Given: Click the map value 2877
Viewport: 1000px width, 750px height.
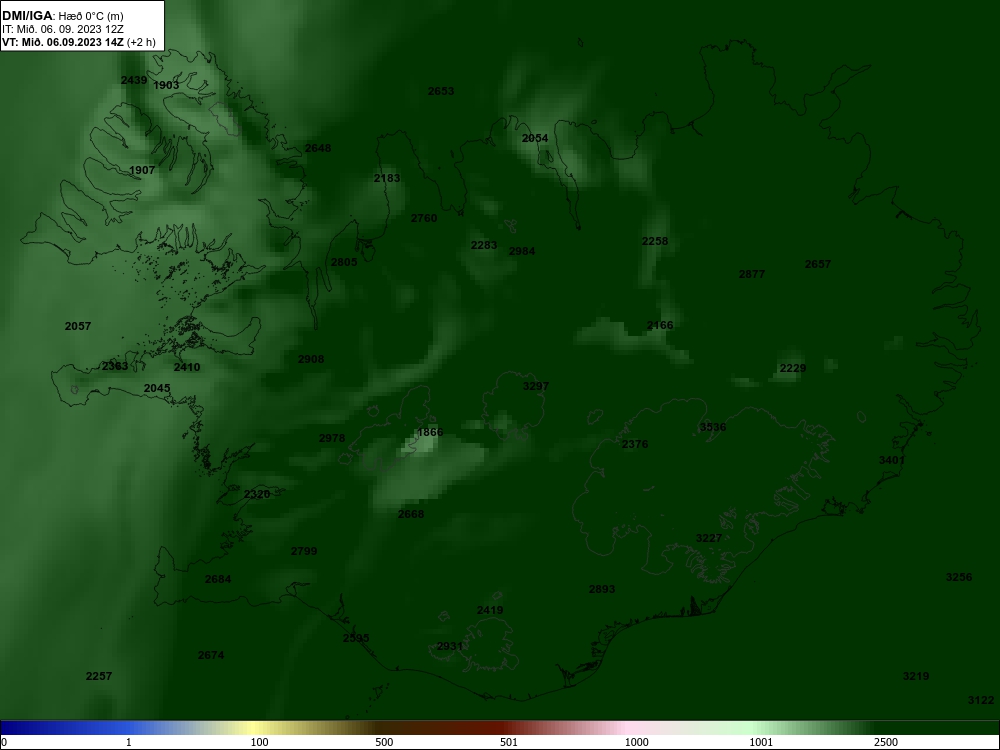Looking at the screenshot, I should pyautogui.click(x=752, y=274).
